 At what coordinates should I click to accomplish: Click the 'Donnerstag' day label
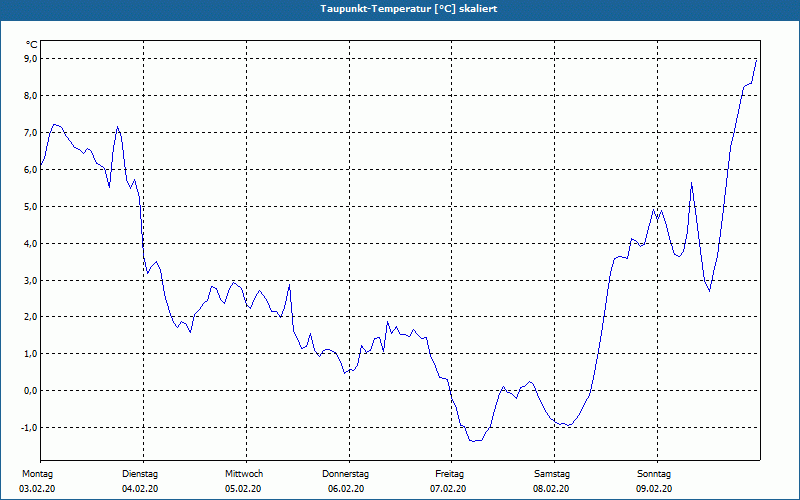[x=345, y=474]
